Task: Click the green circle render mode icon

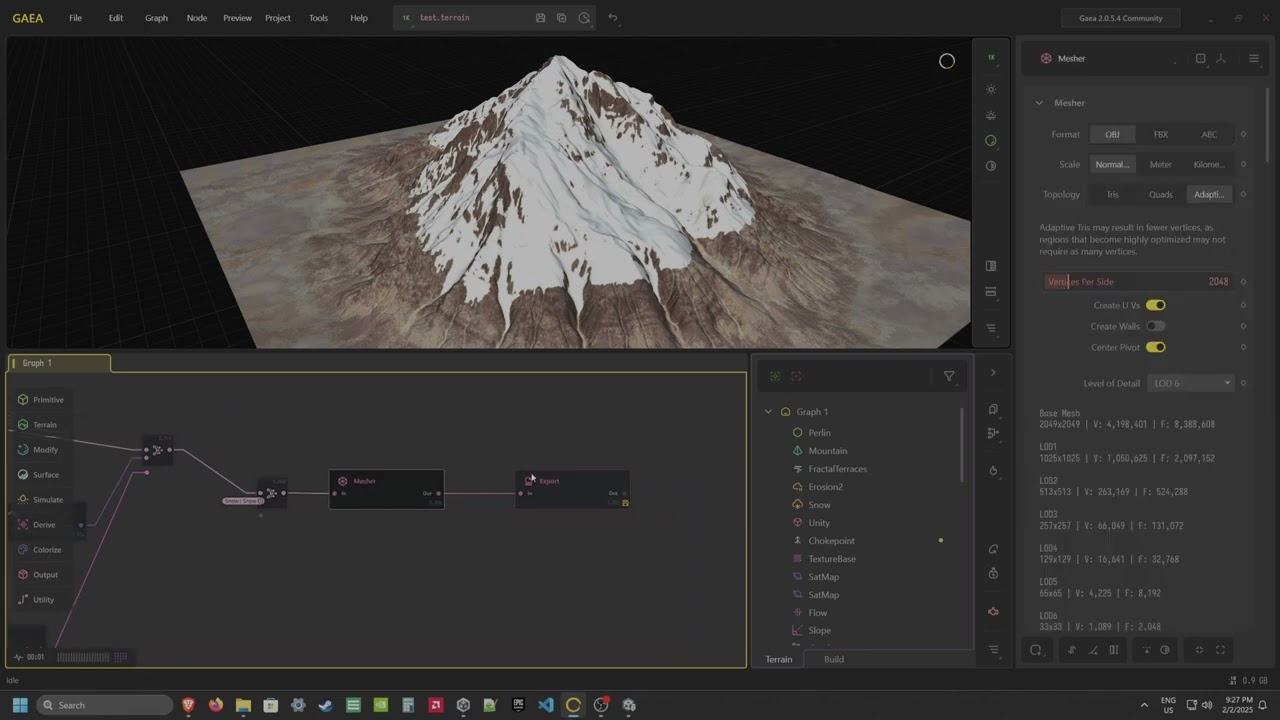Action: pyautogui.click(x=991, y=141)
